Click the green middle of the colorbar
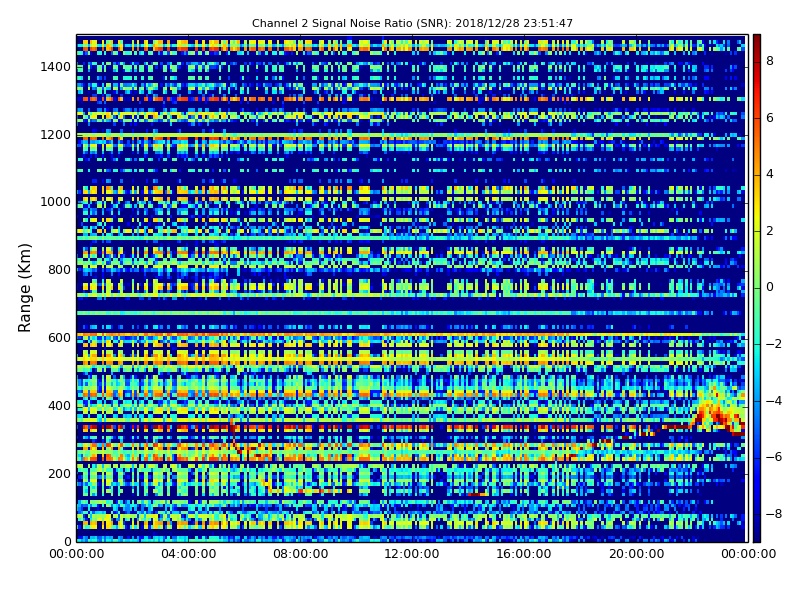The width and height of the screenshot is (800, 600). (757, 288)
